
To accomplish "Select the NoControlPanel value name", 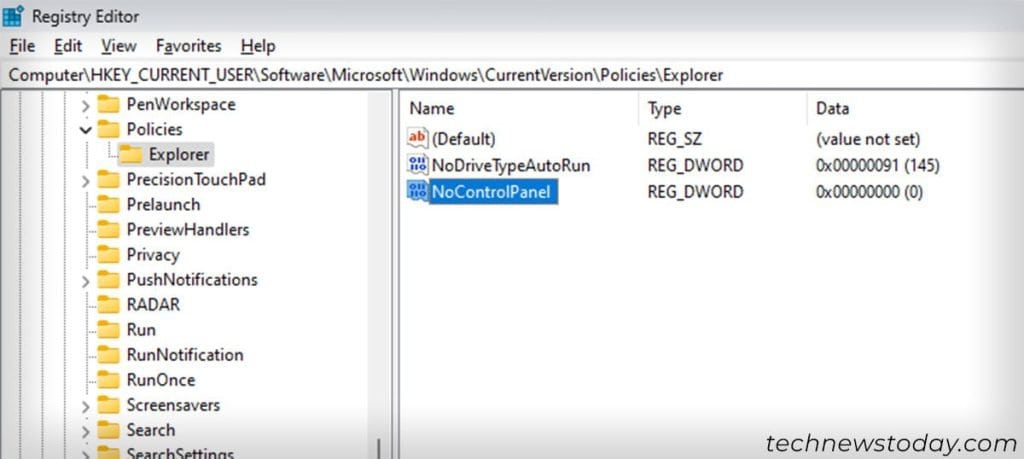I will [492, 192].
